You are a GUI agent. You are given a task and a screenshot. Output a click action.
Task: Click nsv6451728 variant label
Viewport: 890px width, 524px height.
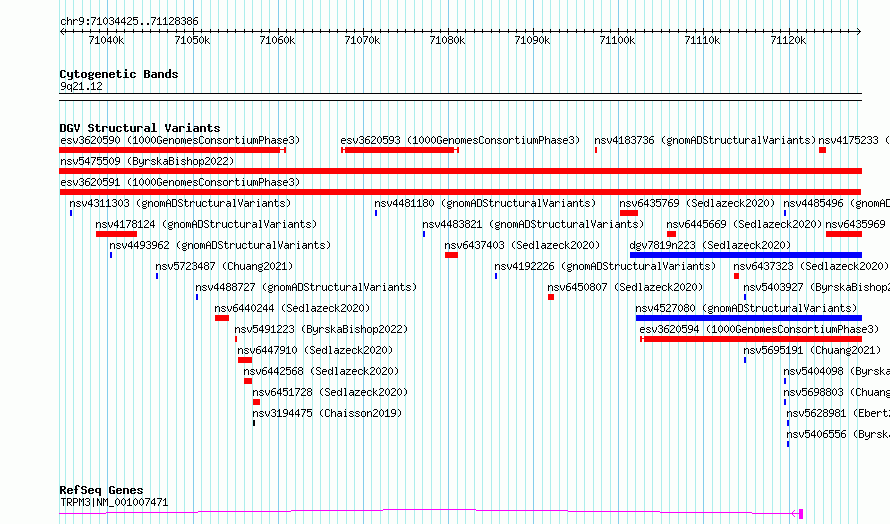pyautogui.click(x=330, y=392)
